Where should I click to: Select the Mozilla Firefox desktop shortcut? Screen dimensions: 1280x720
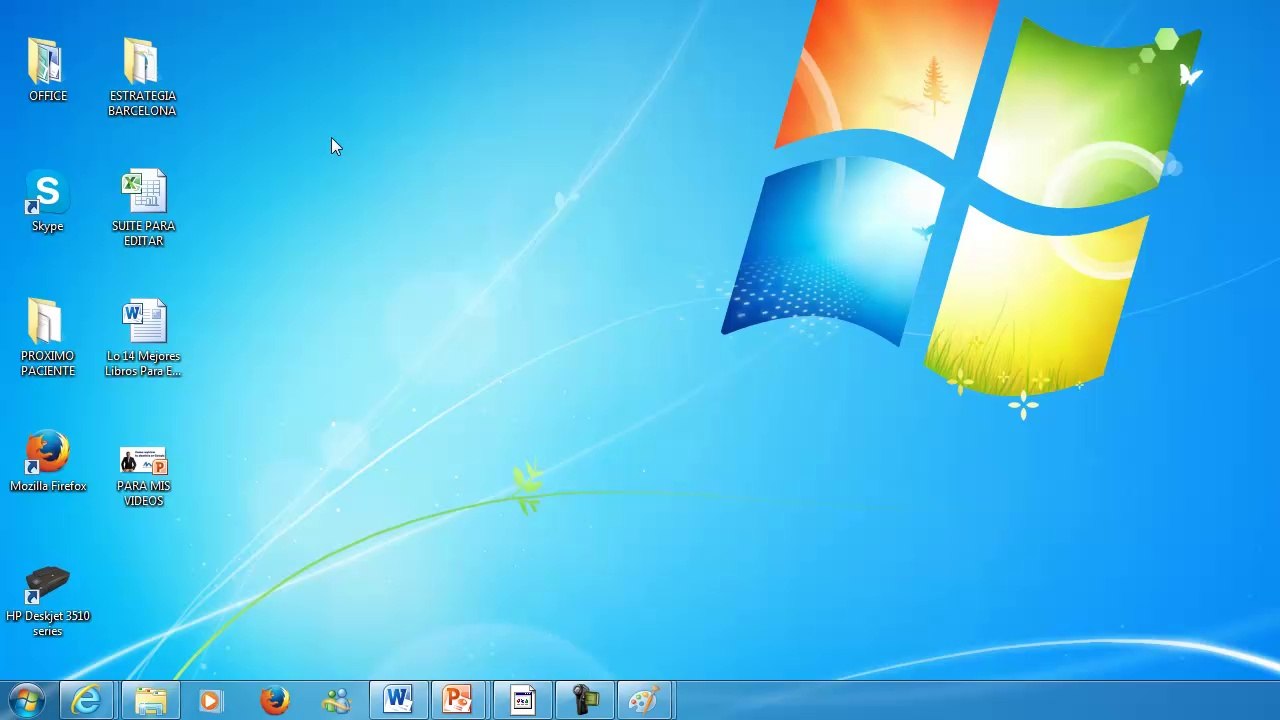tap(48, 461)
